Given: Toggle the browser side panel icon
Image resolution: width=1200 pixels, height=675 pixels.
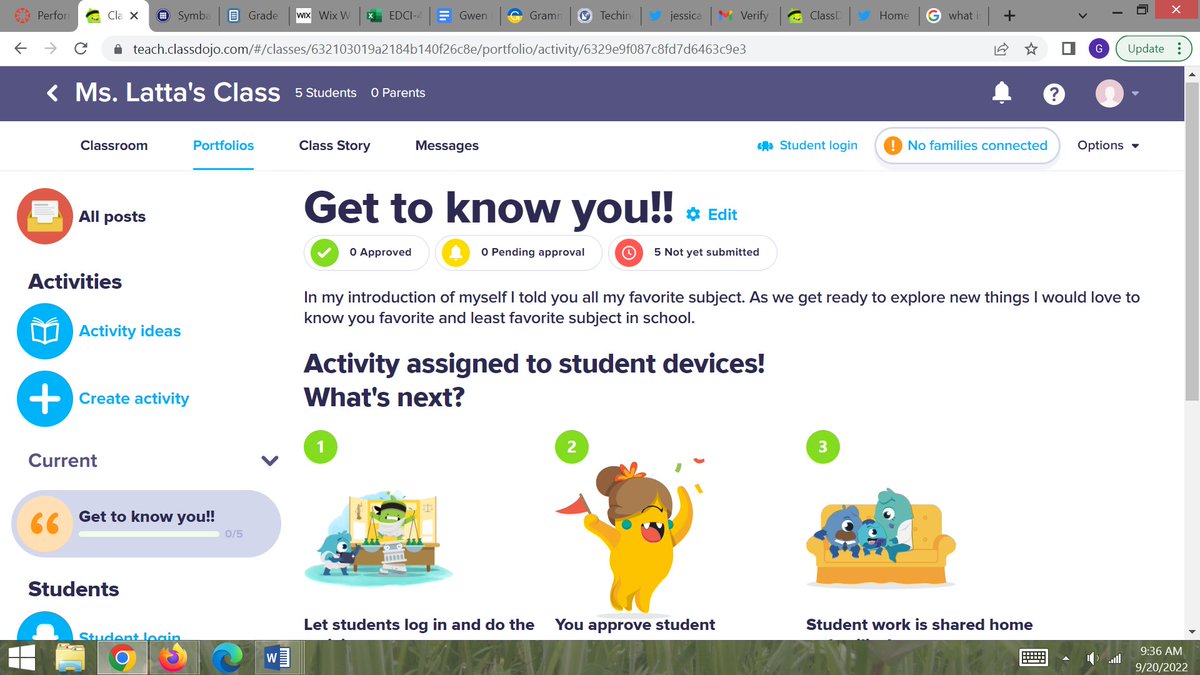Looking at the screenshot, I should pos(1068,48).
